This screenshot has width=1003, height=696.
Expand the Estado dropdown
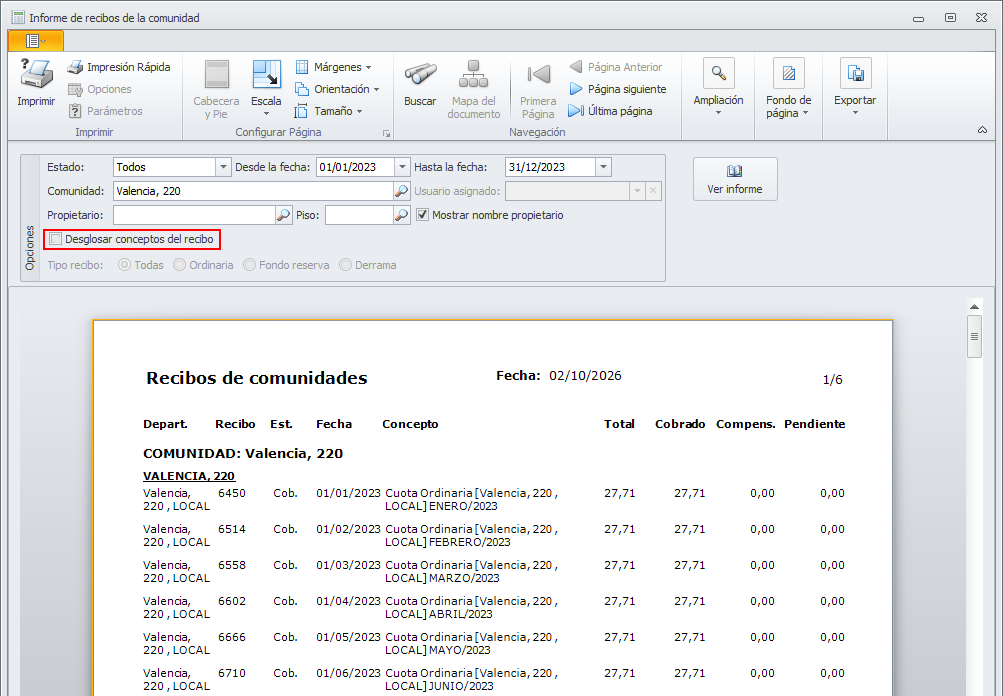[x=223, y=167]
